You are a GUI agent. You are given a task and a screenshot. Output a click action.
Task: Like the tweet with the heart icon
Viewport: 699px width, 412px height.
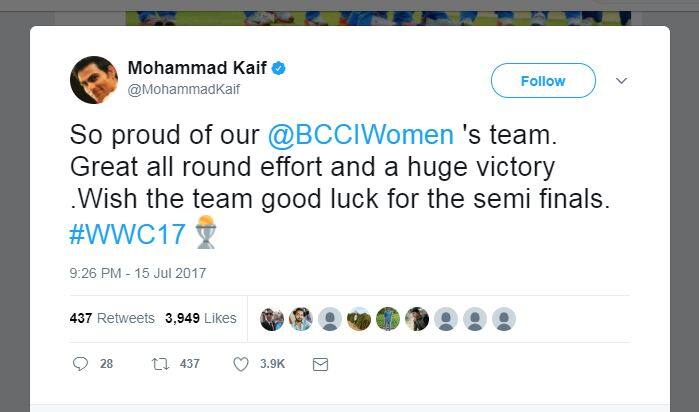(241, 365)
